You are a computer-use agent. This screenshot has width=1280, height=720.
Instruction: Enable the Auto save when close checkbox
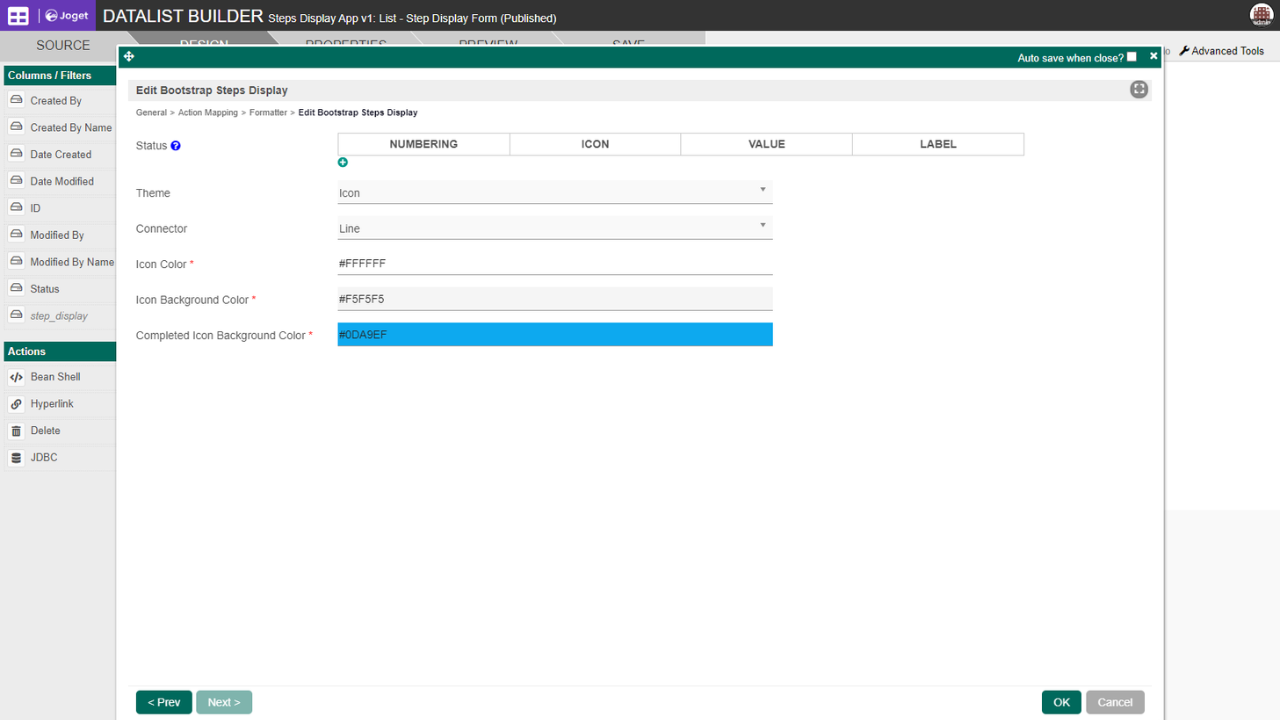1132,57
